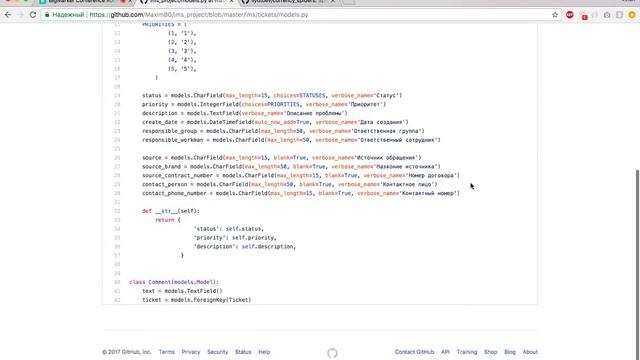Click the 'def __str__(self):' line
This screenshot has width=640, height=360.
tap(171, 211)
